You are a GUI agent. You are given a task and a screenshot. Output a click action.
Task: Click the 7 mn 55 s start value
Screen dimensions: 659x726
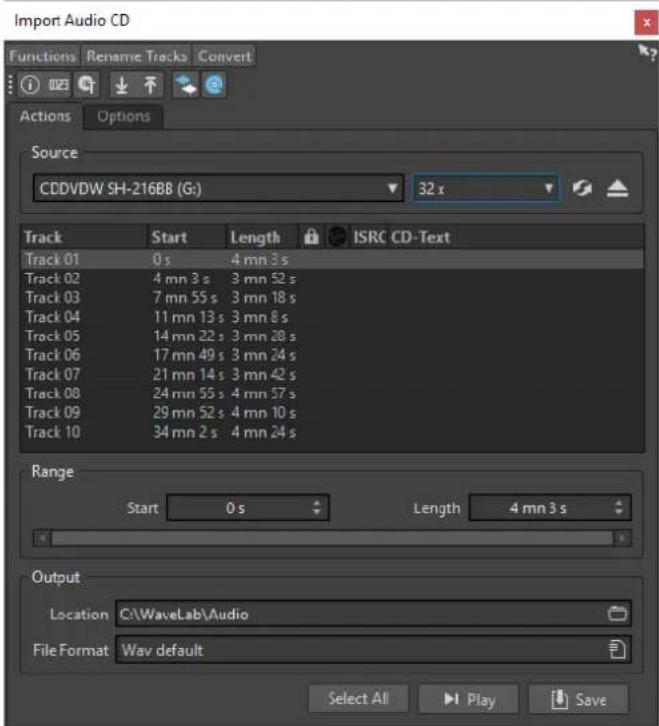[x=185, y=298]
